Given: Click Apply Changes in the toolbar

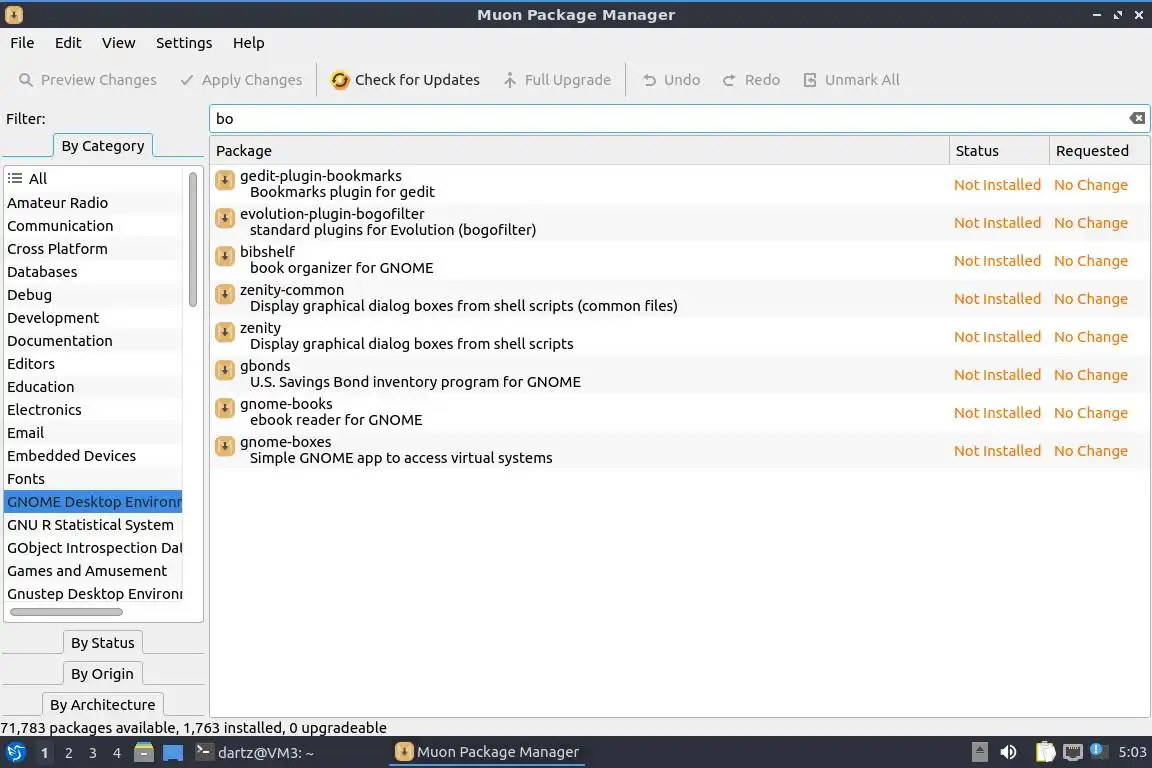Looking at the screenshot, I should tap(241, 79).
